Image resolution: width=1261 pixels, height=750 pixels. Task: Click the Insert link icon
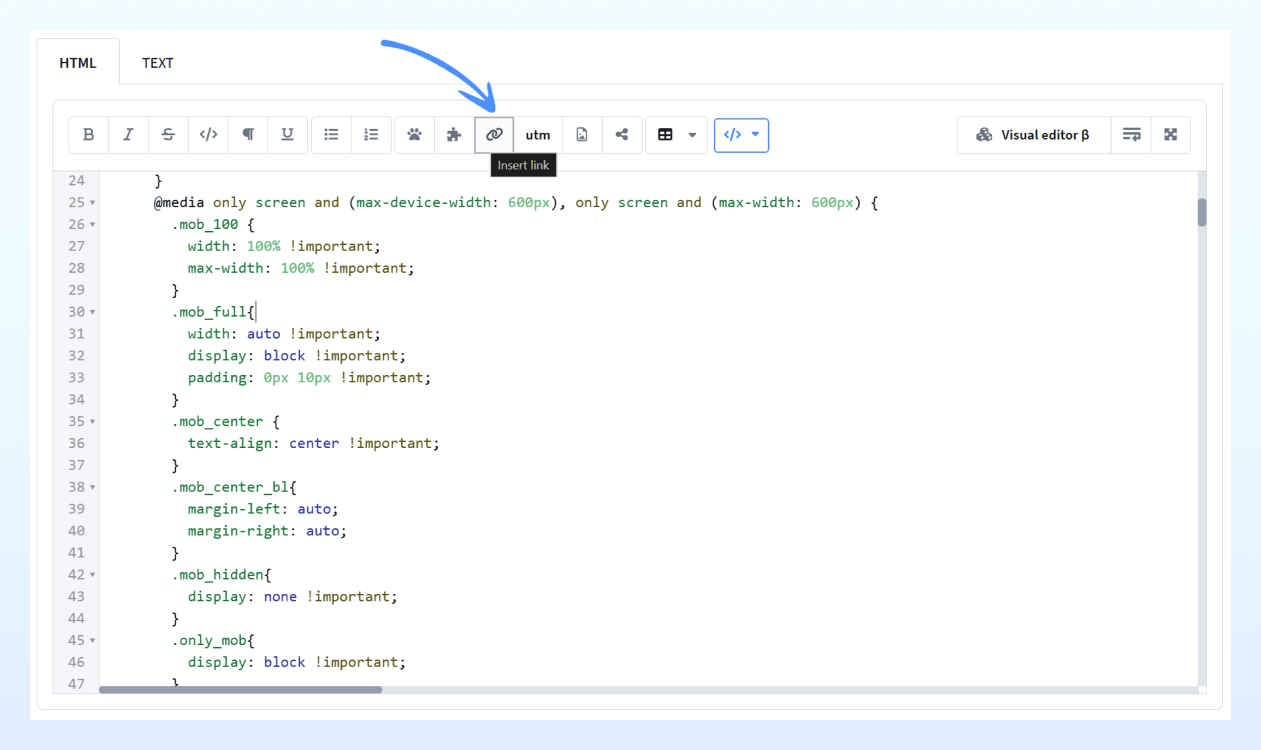point(494,135)
